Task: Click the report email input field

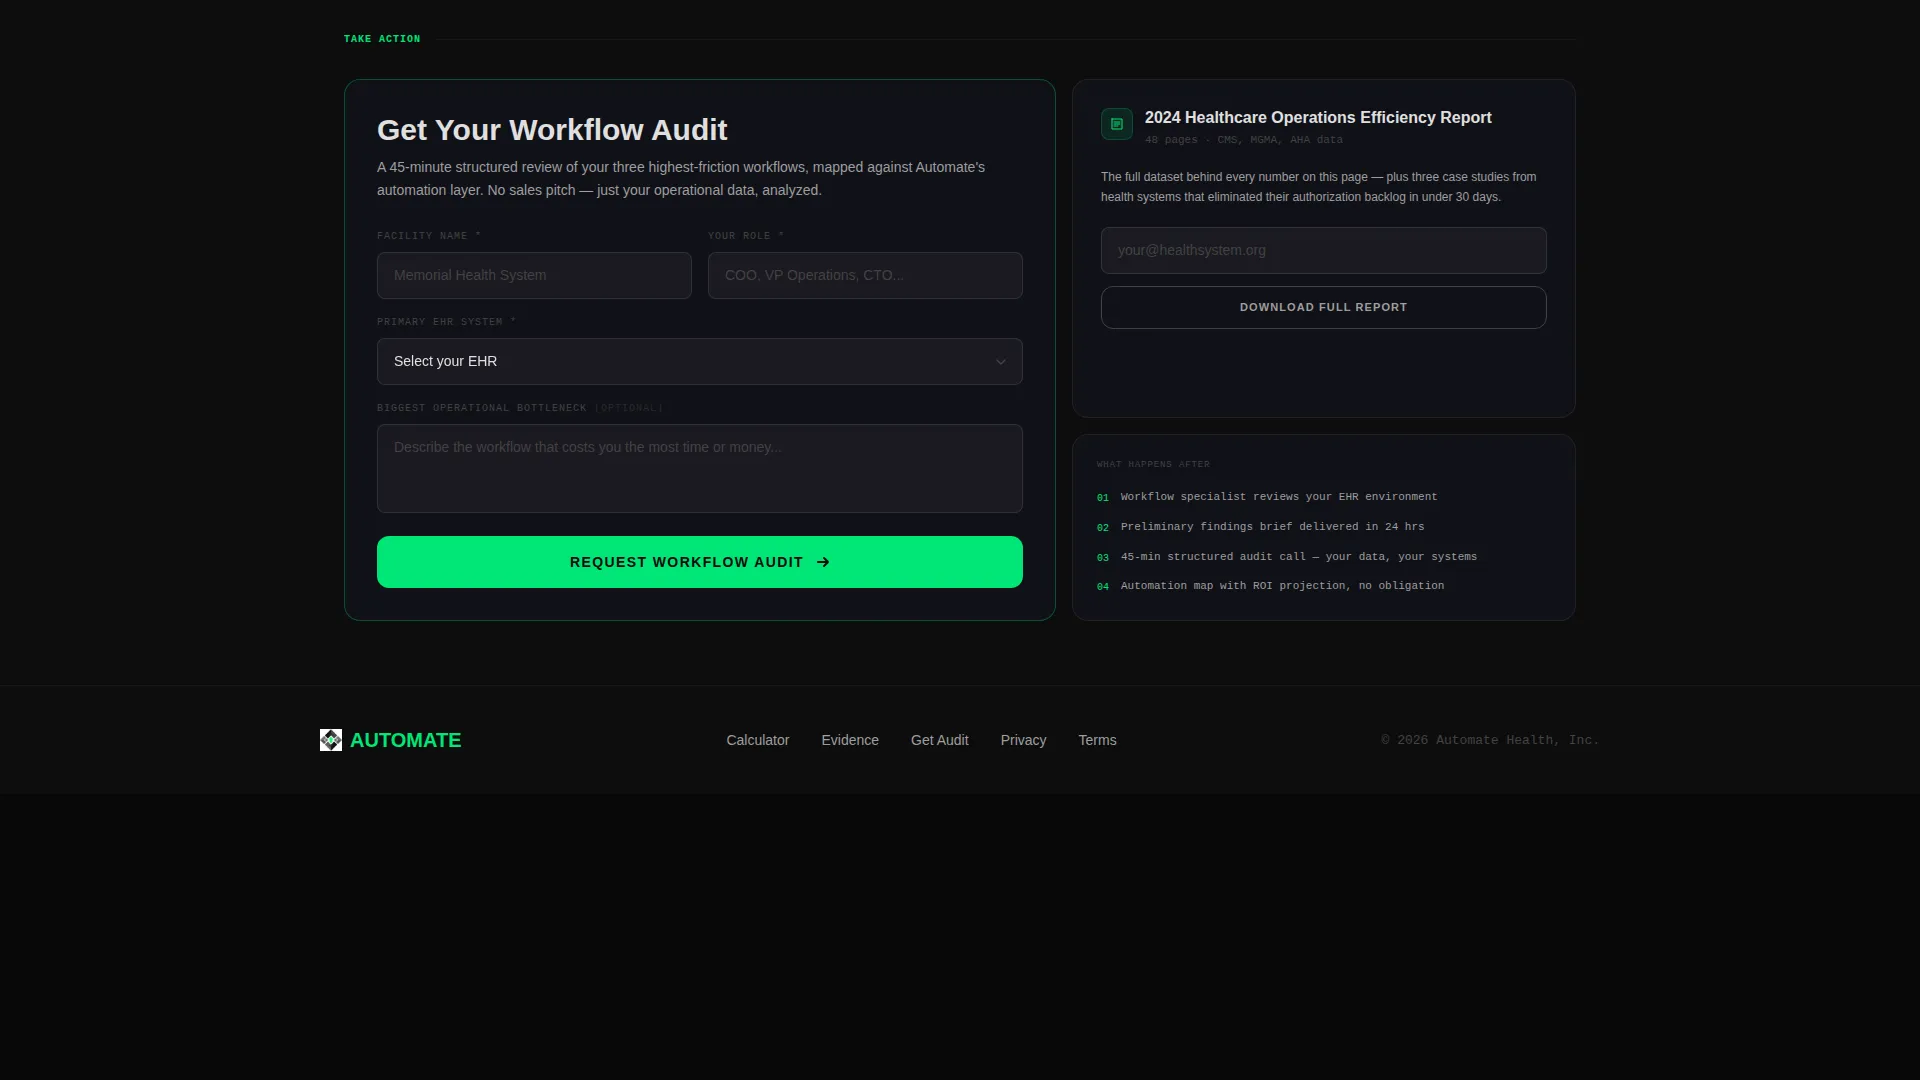Action: pyautogui.click(x=1324, y=250)
